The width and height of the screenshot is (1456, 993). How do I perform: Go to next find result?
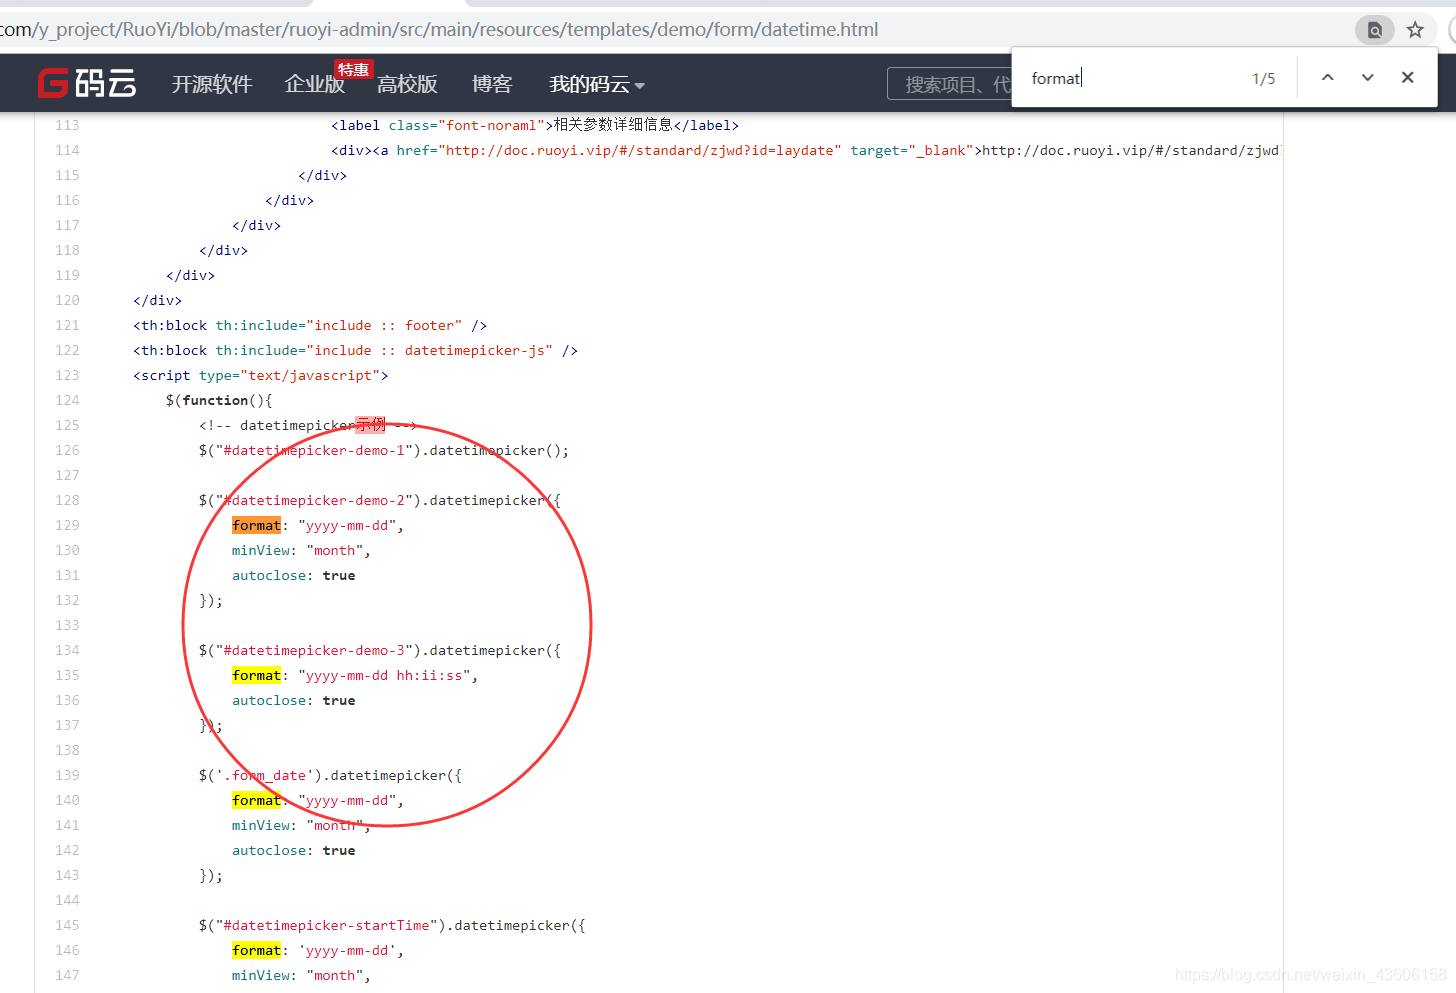coord(1367,78)
